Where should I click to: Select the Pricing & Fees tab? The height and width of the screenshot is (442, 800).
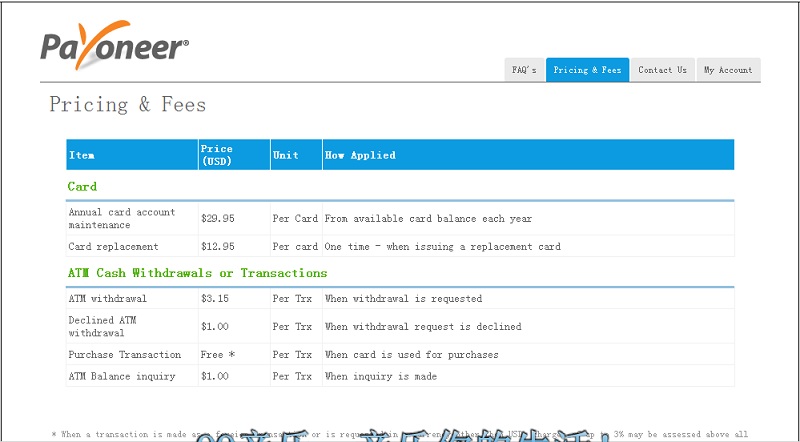pyautogui.click(x=587, y=70)
